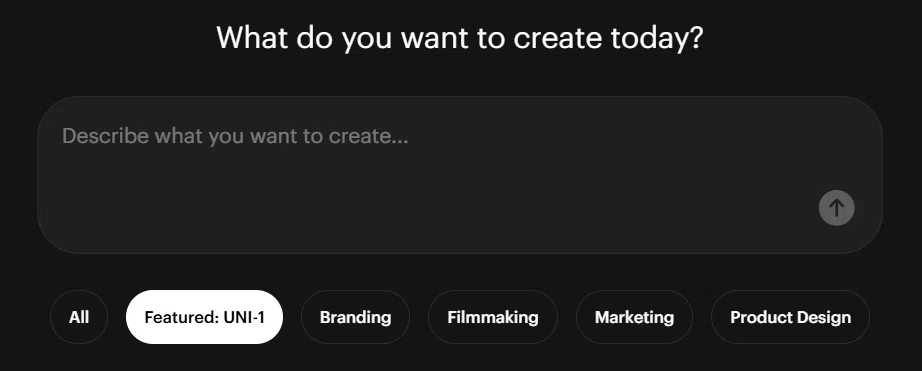922x371 pixels.
Task: Filter results by Filmmaking
Action: pos(493,317)
